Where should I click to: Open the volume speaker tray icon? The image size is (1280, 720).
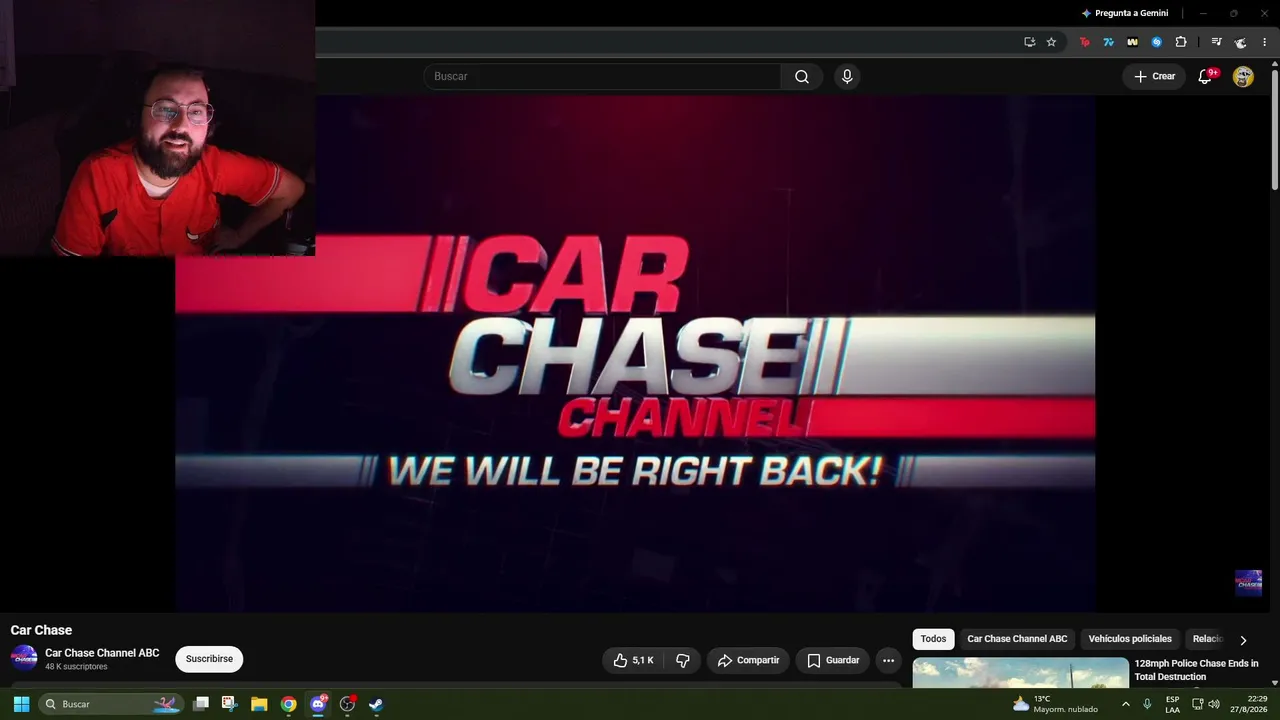click(x=1214, y=704)
